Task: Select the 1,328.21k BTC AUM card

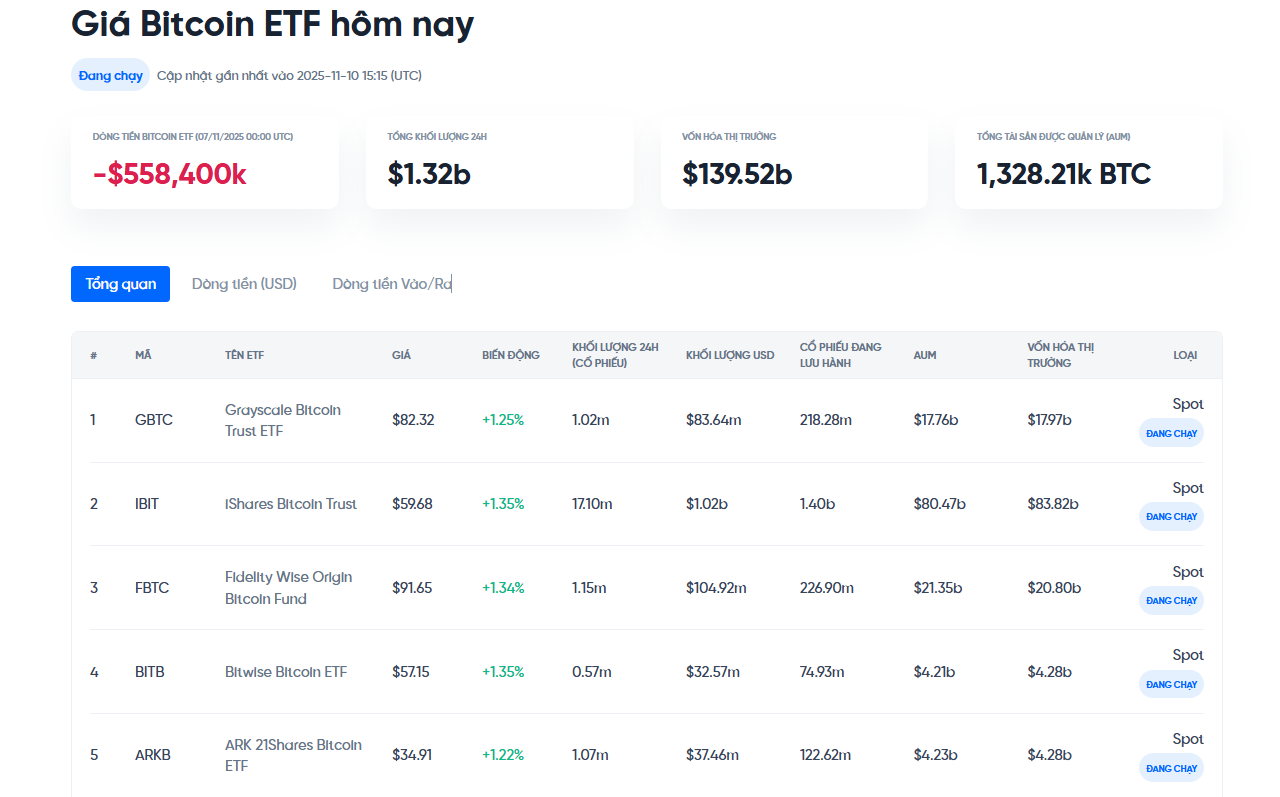Action: coord(1088,162)
